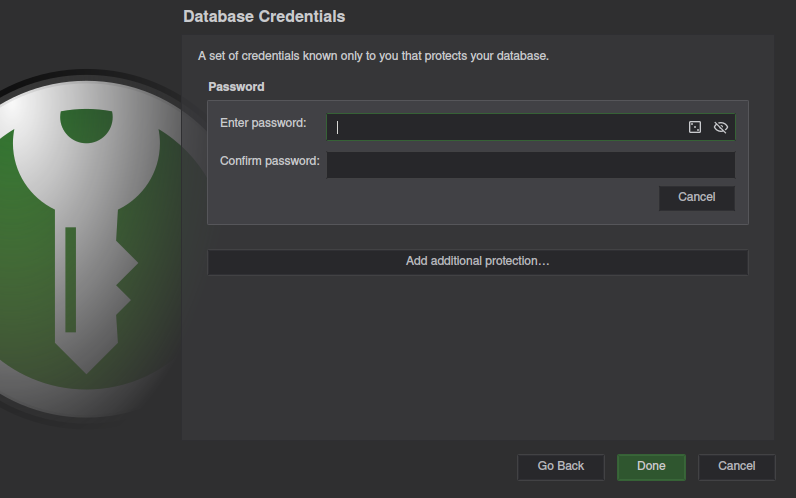The image size is (796, 498).
Task: Cancel the password entry inside Password box
Action: [696, 197]
